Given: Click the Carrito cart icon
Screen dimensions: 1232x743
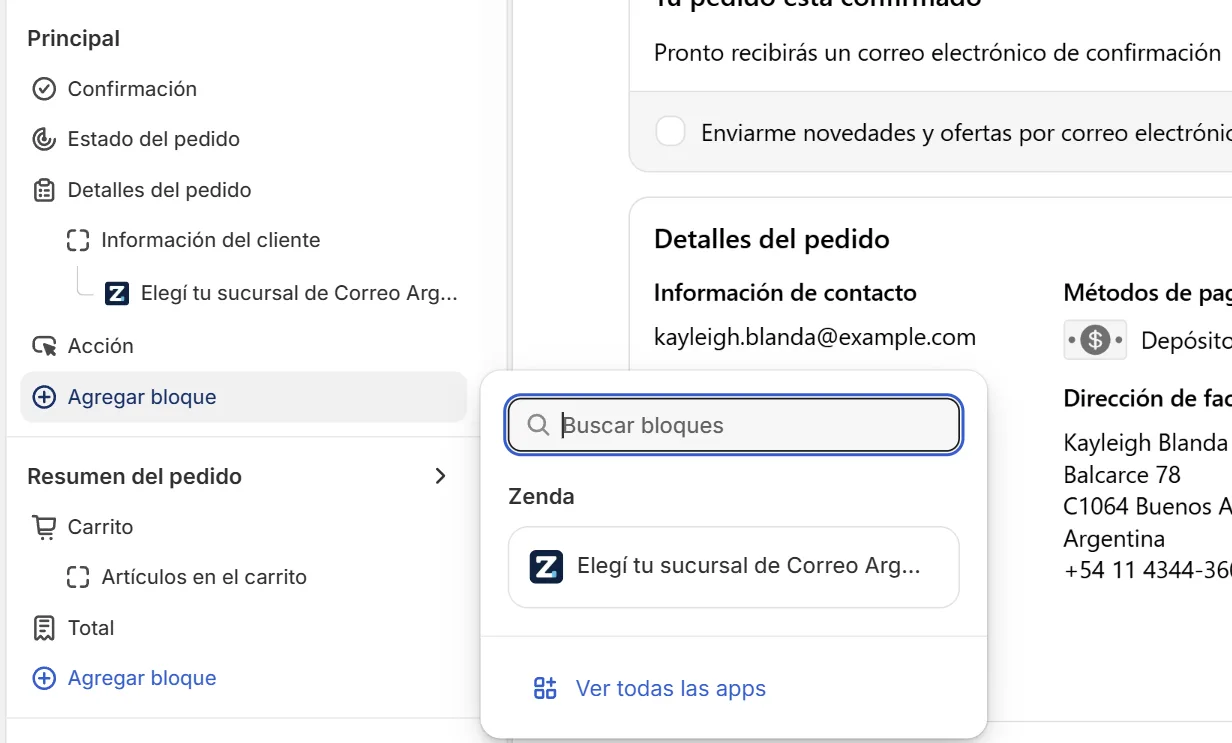Looking at the screenshot, I should pos(44,527).
